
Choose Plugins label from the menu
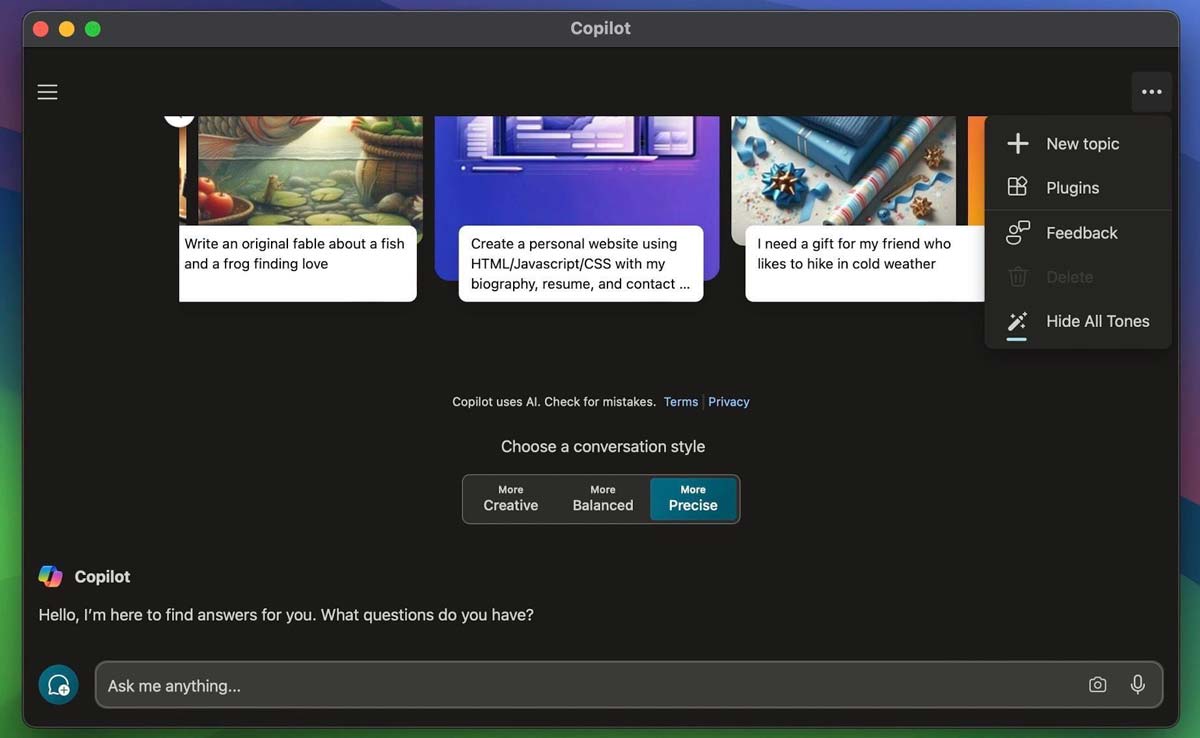(x=1072, y=188)
